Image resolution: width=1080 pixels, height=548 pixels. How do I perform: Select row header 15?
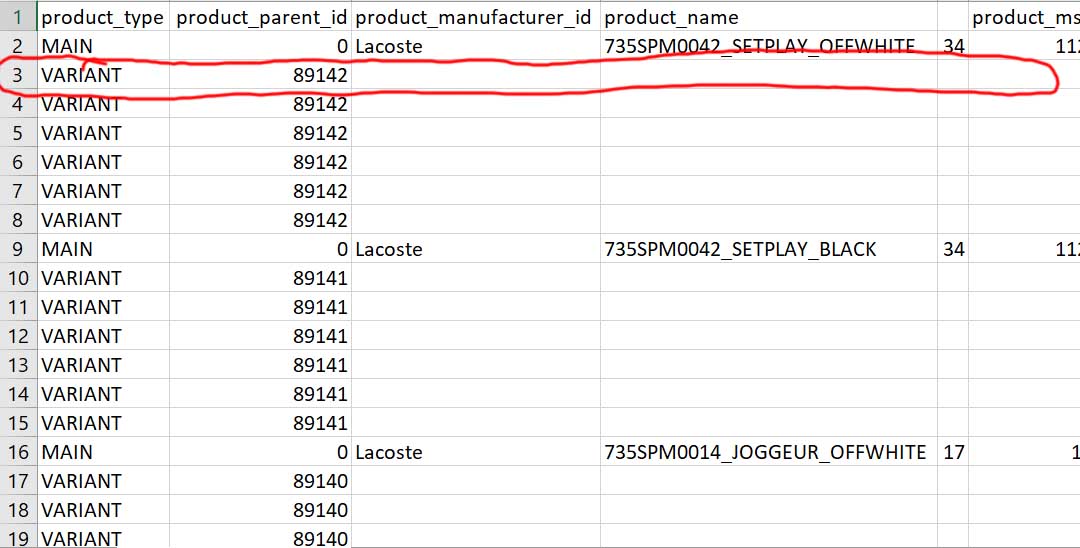18,423
